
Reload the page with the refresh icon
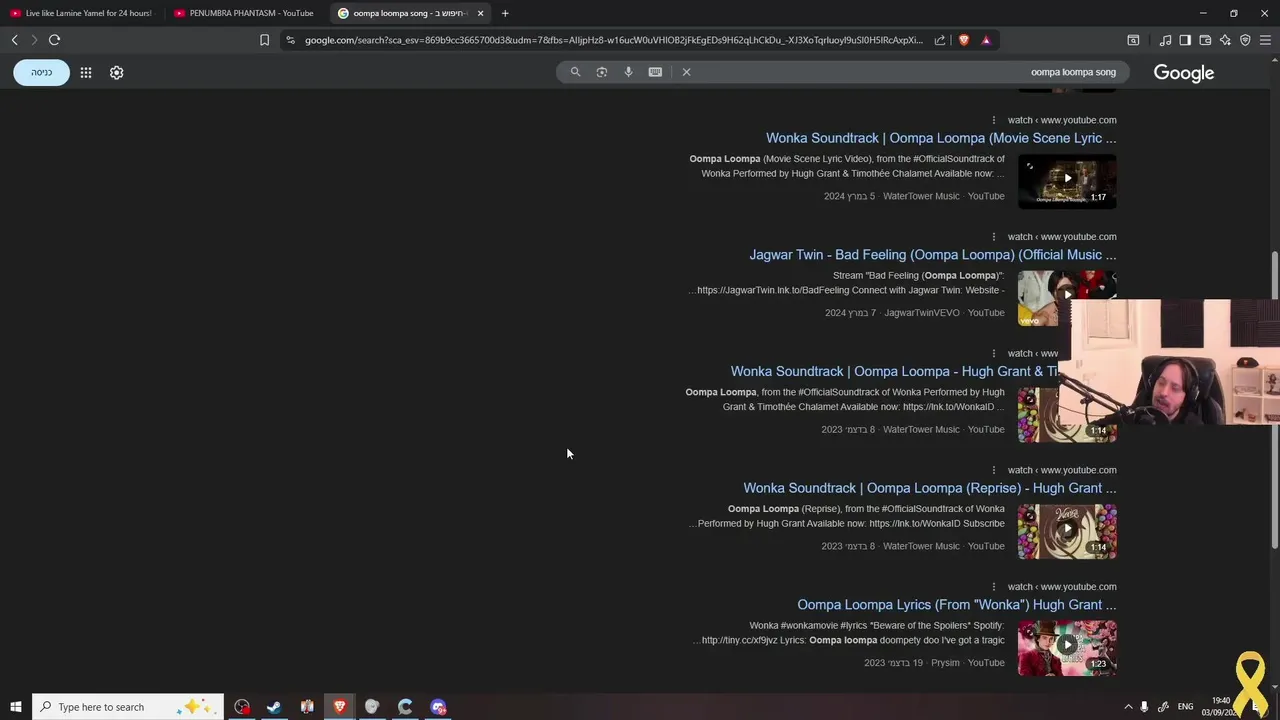tap(54, 40)
